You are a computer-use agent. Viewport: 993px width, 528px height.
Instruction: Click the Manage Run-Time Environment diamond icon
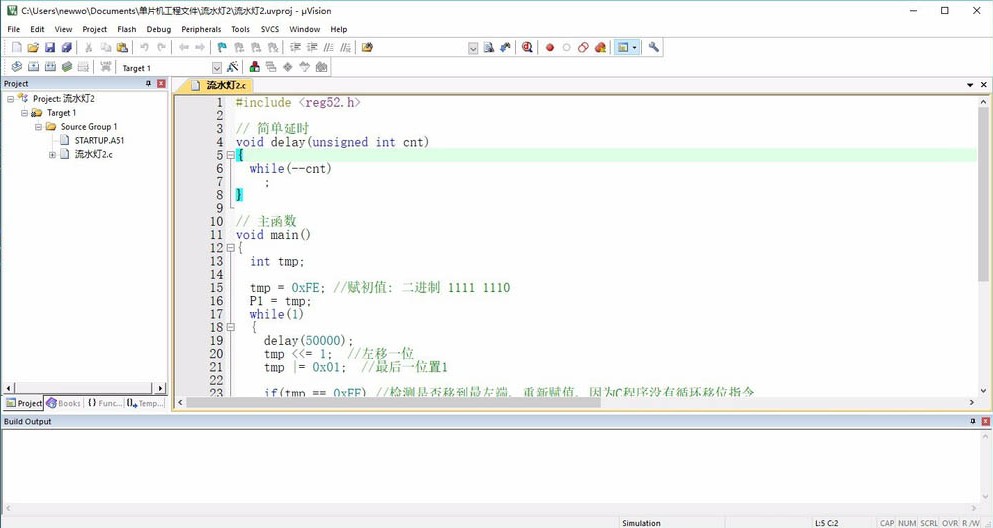point(288,67)
